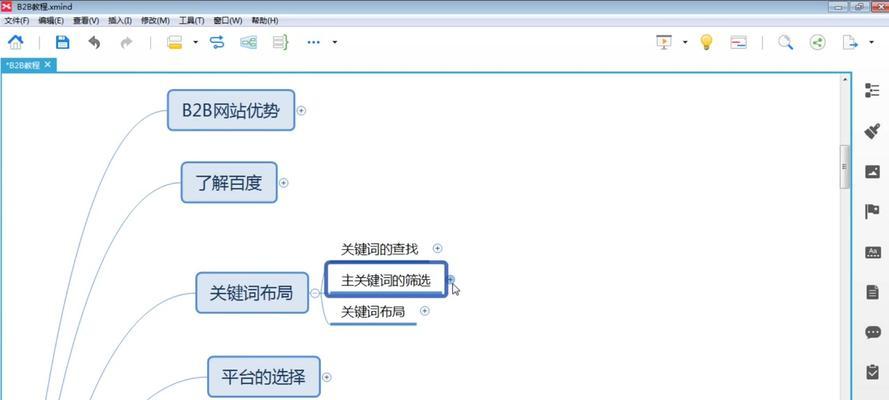Expand the B2B网站优势 topic
This screenshot has width=889, height=400.
click(x=301, y=110)
